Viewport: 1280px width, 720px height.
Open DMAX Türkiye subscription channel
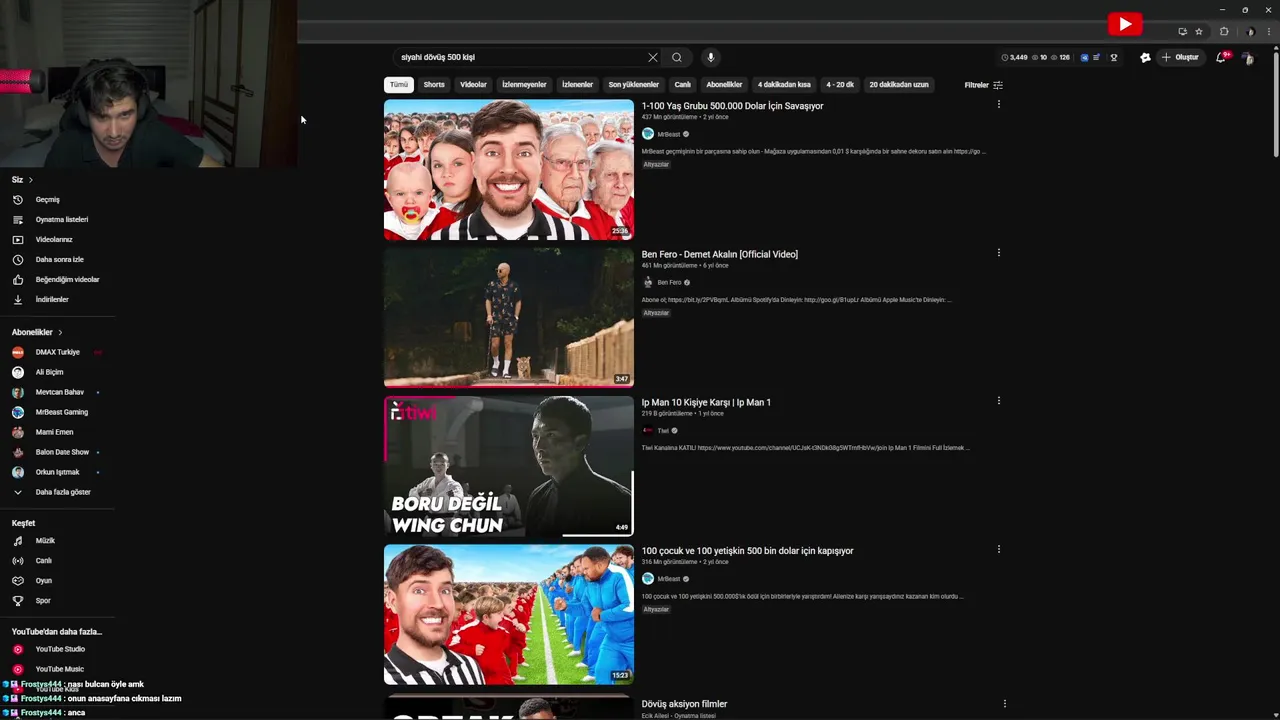(57, 352)
